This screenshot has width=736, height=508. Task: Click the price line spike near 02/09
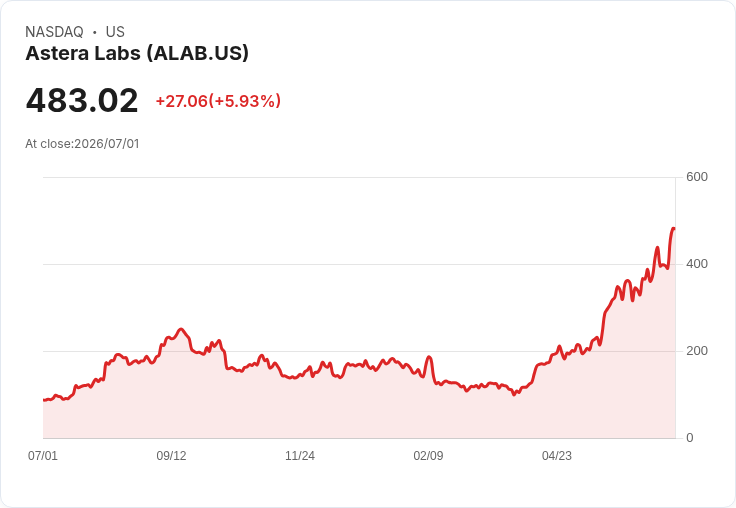click(429, 357)
